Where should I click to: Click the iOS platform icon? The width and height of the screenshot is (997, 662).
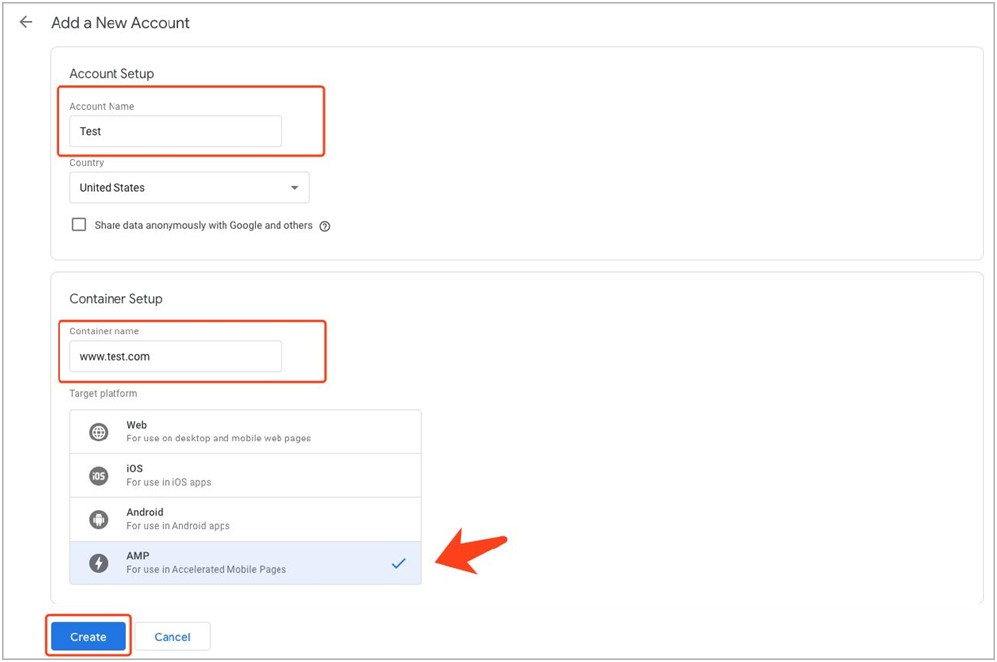coord(99,476)
